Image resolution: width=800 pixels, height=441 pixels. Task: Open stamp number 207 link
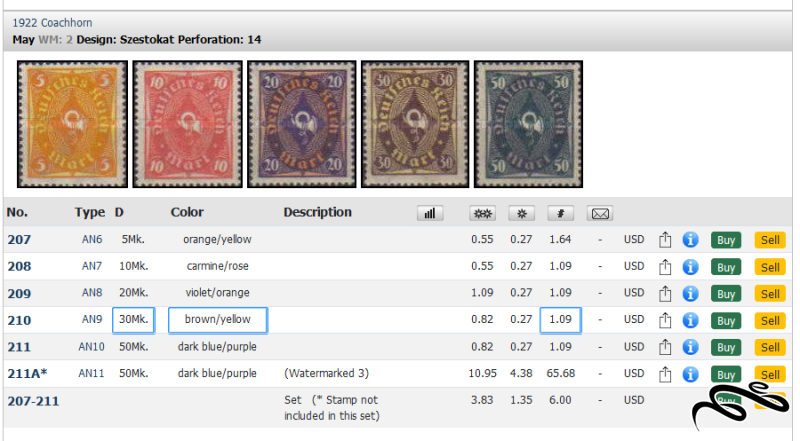[x=19, y=239]
